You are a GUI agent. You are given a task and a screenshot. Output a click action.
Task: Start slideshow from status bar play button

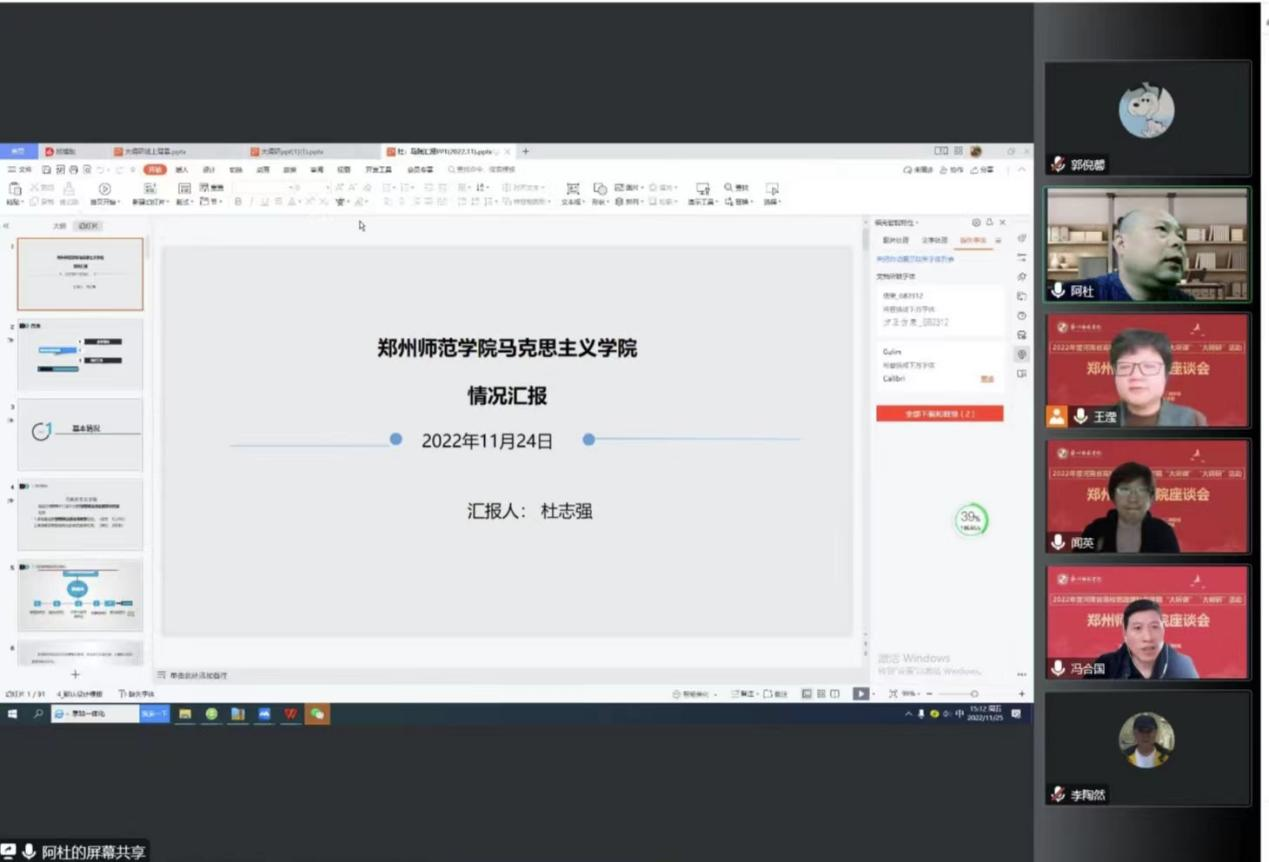pyautogui.click(x=859, y=693)
